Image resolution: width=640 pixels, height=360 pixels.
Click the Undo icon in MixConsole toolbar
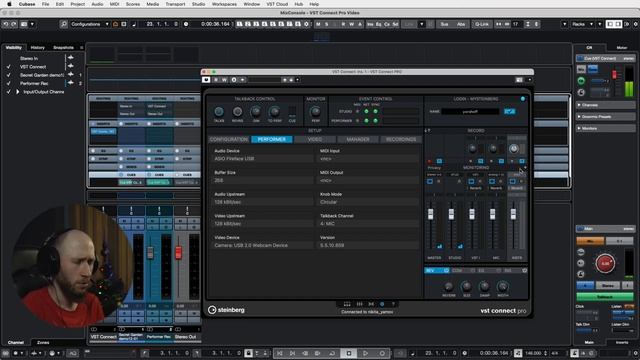pyautogui.click(x=6, y=24)
